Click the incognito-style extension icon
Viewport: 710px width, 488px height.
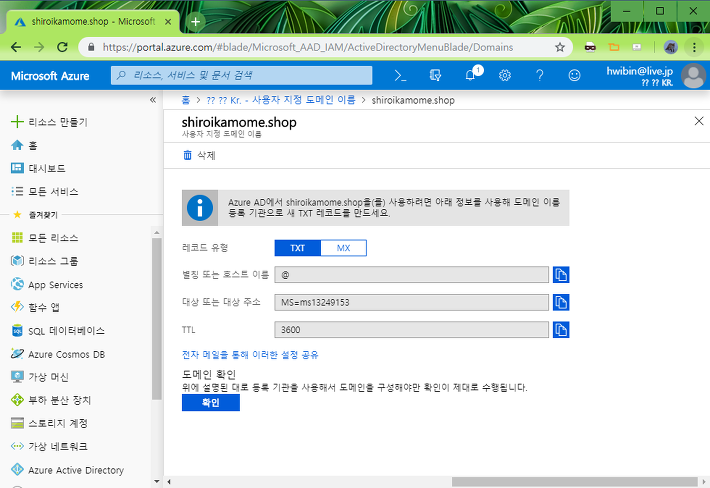pos(590,47)
